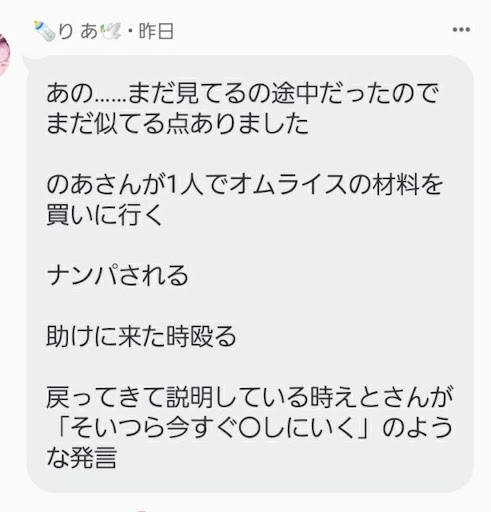This screenshot has width=491, height=512.
Task: Click the 昨日 timestamp of the comment
Action: tap(156, 31)
